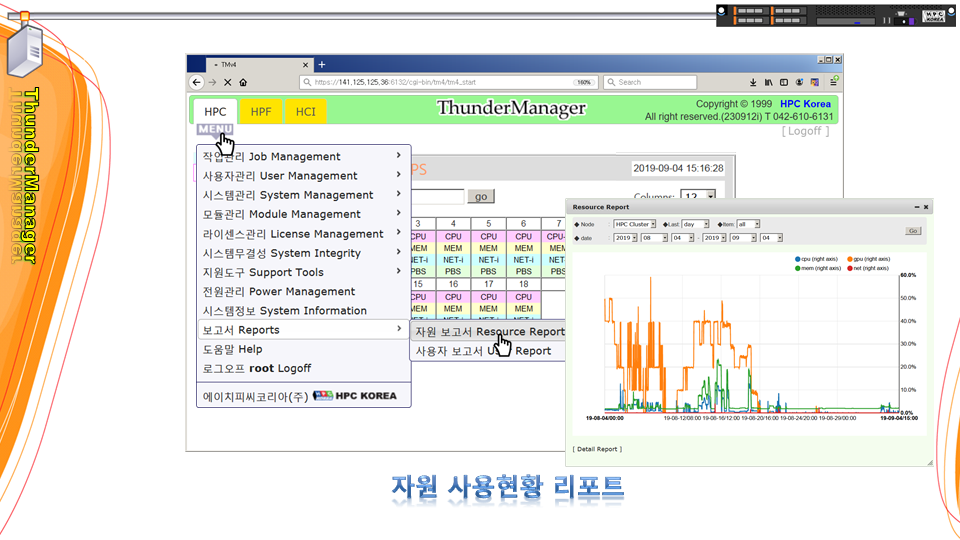Click the browser account avatar icon
Viewport: 960px width, 540px height.
pos(799,82)
